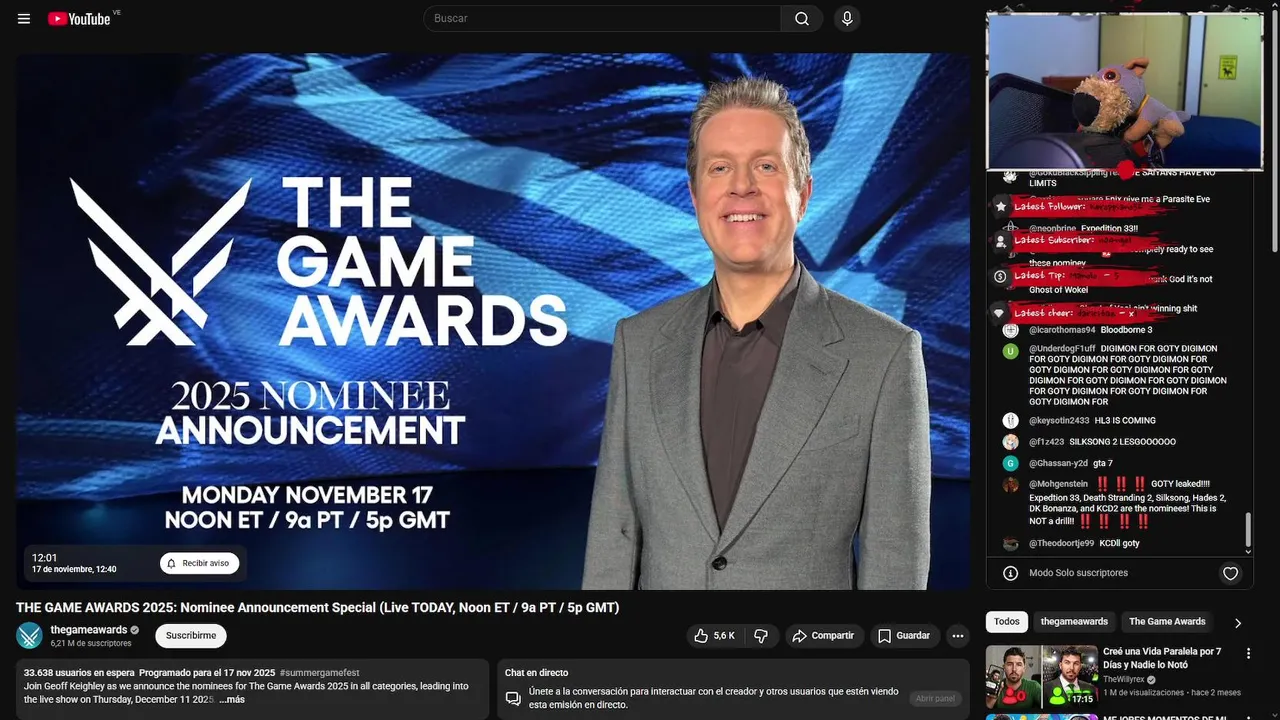
Task: Open thegameawards channel avatar
Action: click(30, 635)
